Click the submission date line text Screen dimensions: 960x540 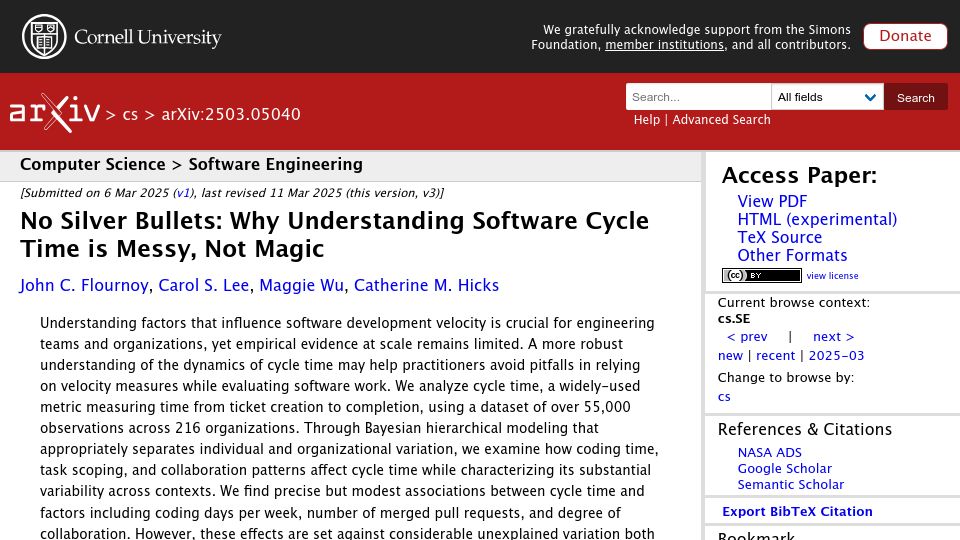(232, 193)
